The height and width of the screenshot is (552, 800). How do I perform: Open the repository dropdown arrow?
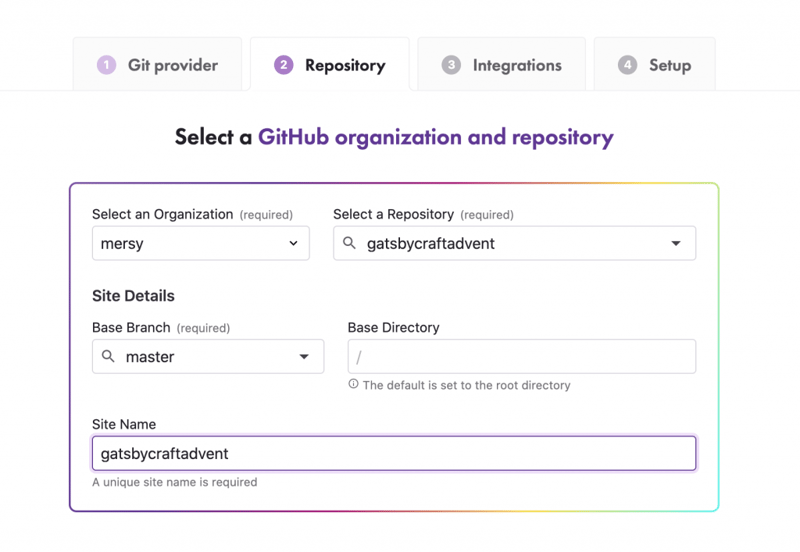(676, 243)
